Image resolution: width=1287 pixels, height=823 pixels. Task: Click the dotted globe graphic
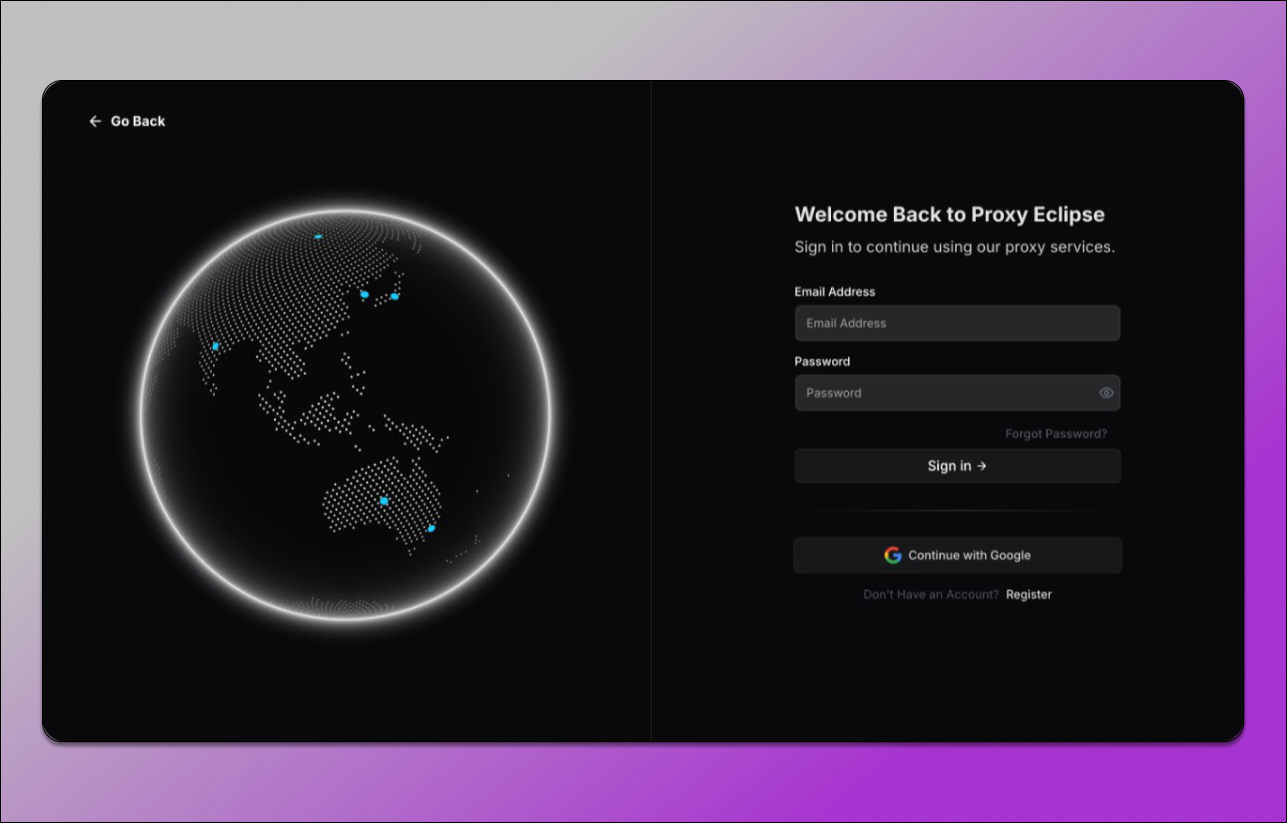pos(346,416)
